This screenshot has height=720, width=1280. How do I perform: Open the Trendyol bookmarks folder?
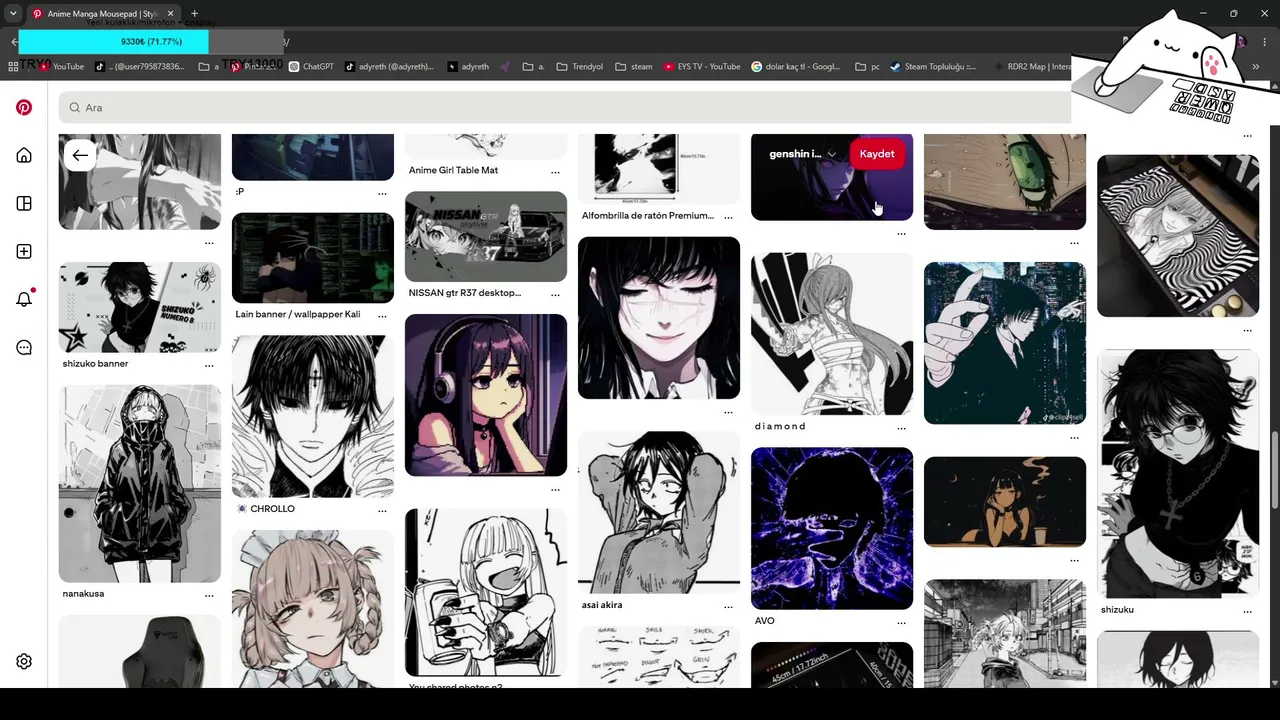[579, 67]
